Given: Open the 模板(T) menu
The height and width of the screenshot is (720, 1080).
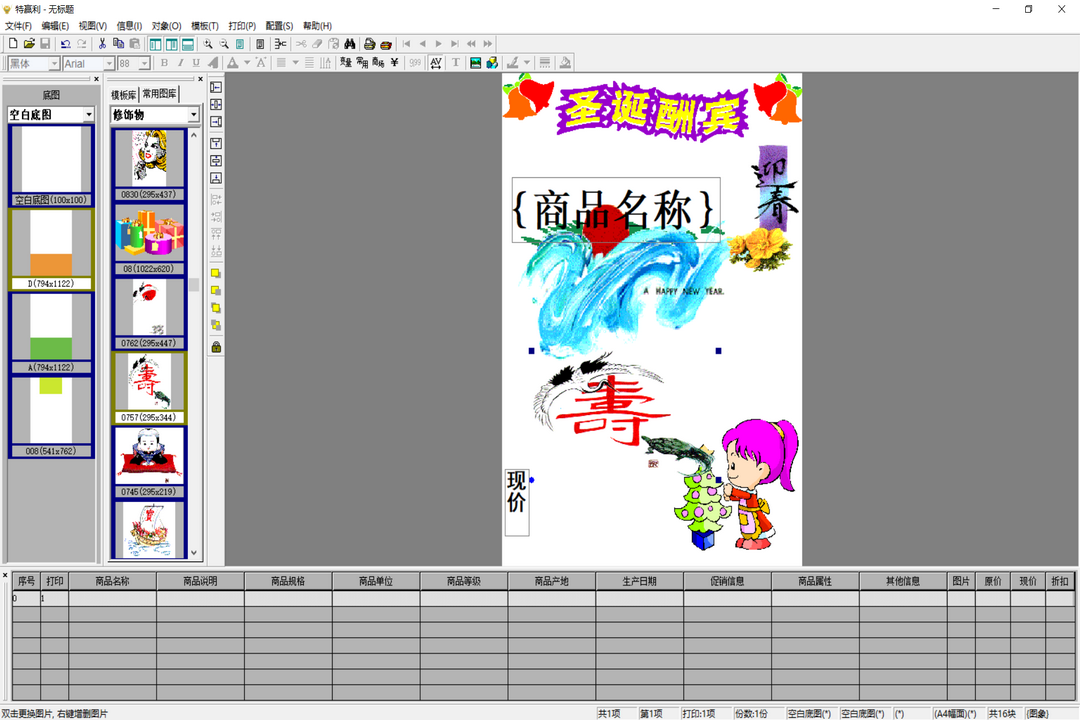Looking at the screenshot, I should [205, 26].
